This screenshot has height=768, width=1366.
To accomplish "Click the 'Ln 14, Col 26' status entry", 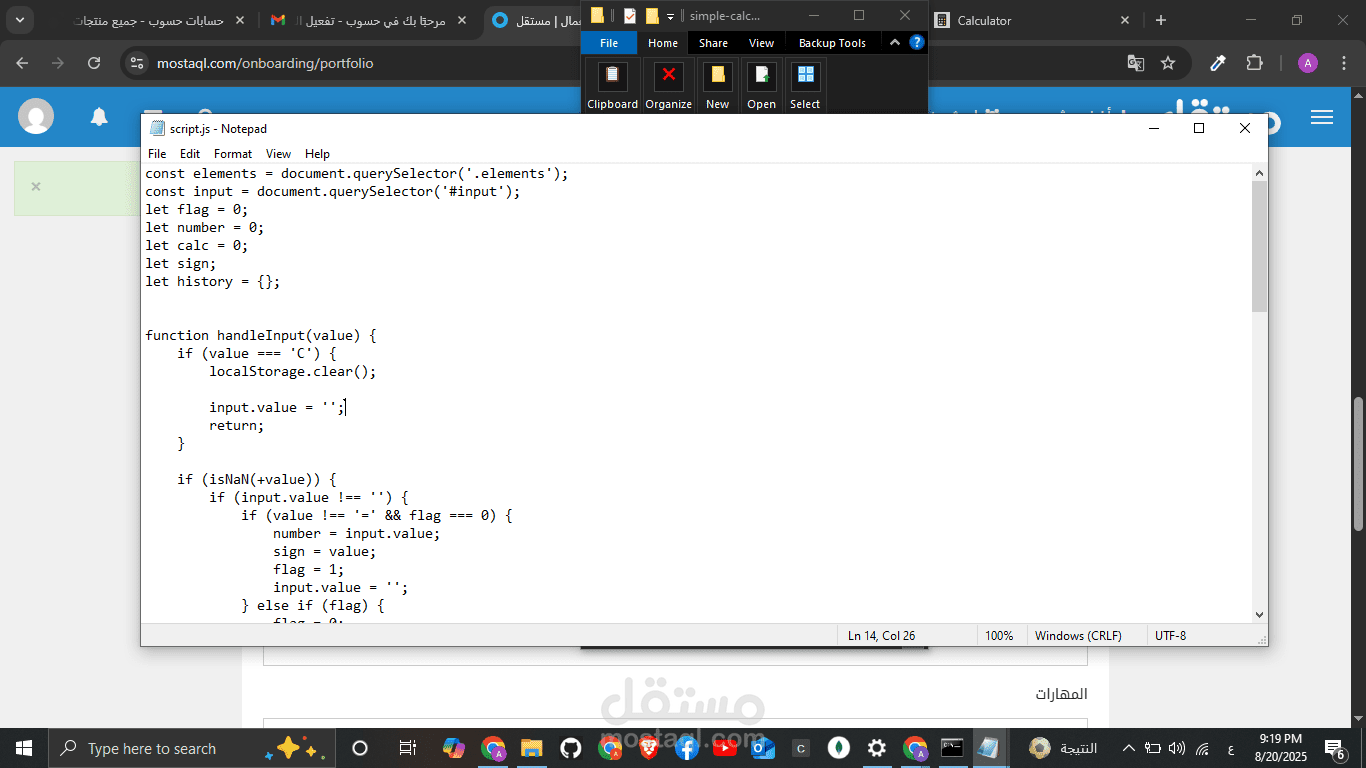I will 881,635.
